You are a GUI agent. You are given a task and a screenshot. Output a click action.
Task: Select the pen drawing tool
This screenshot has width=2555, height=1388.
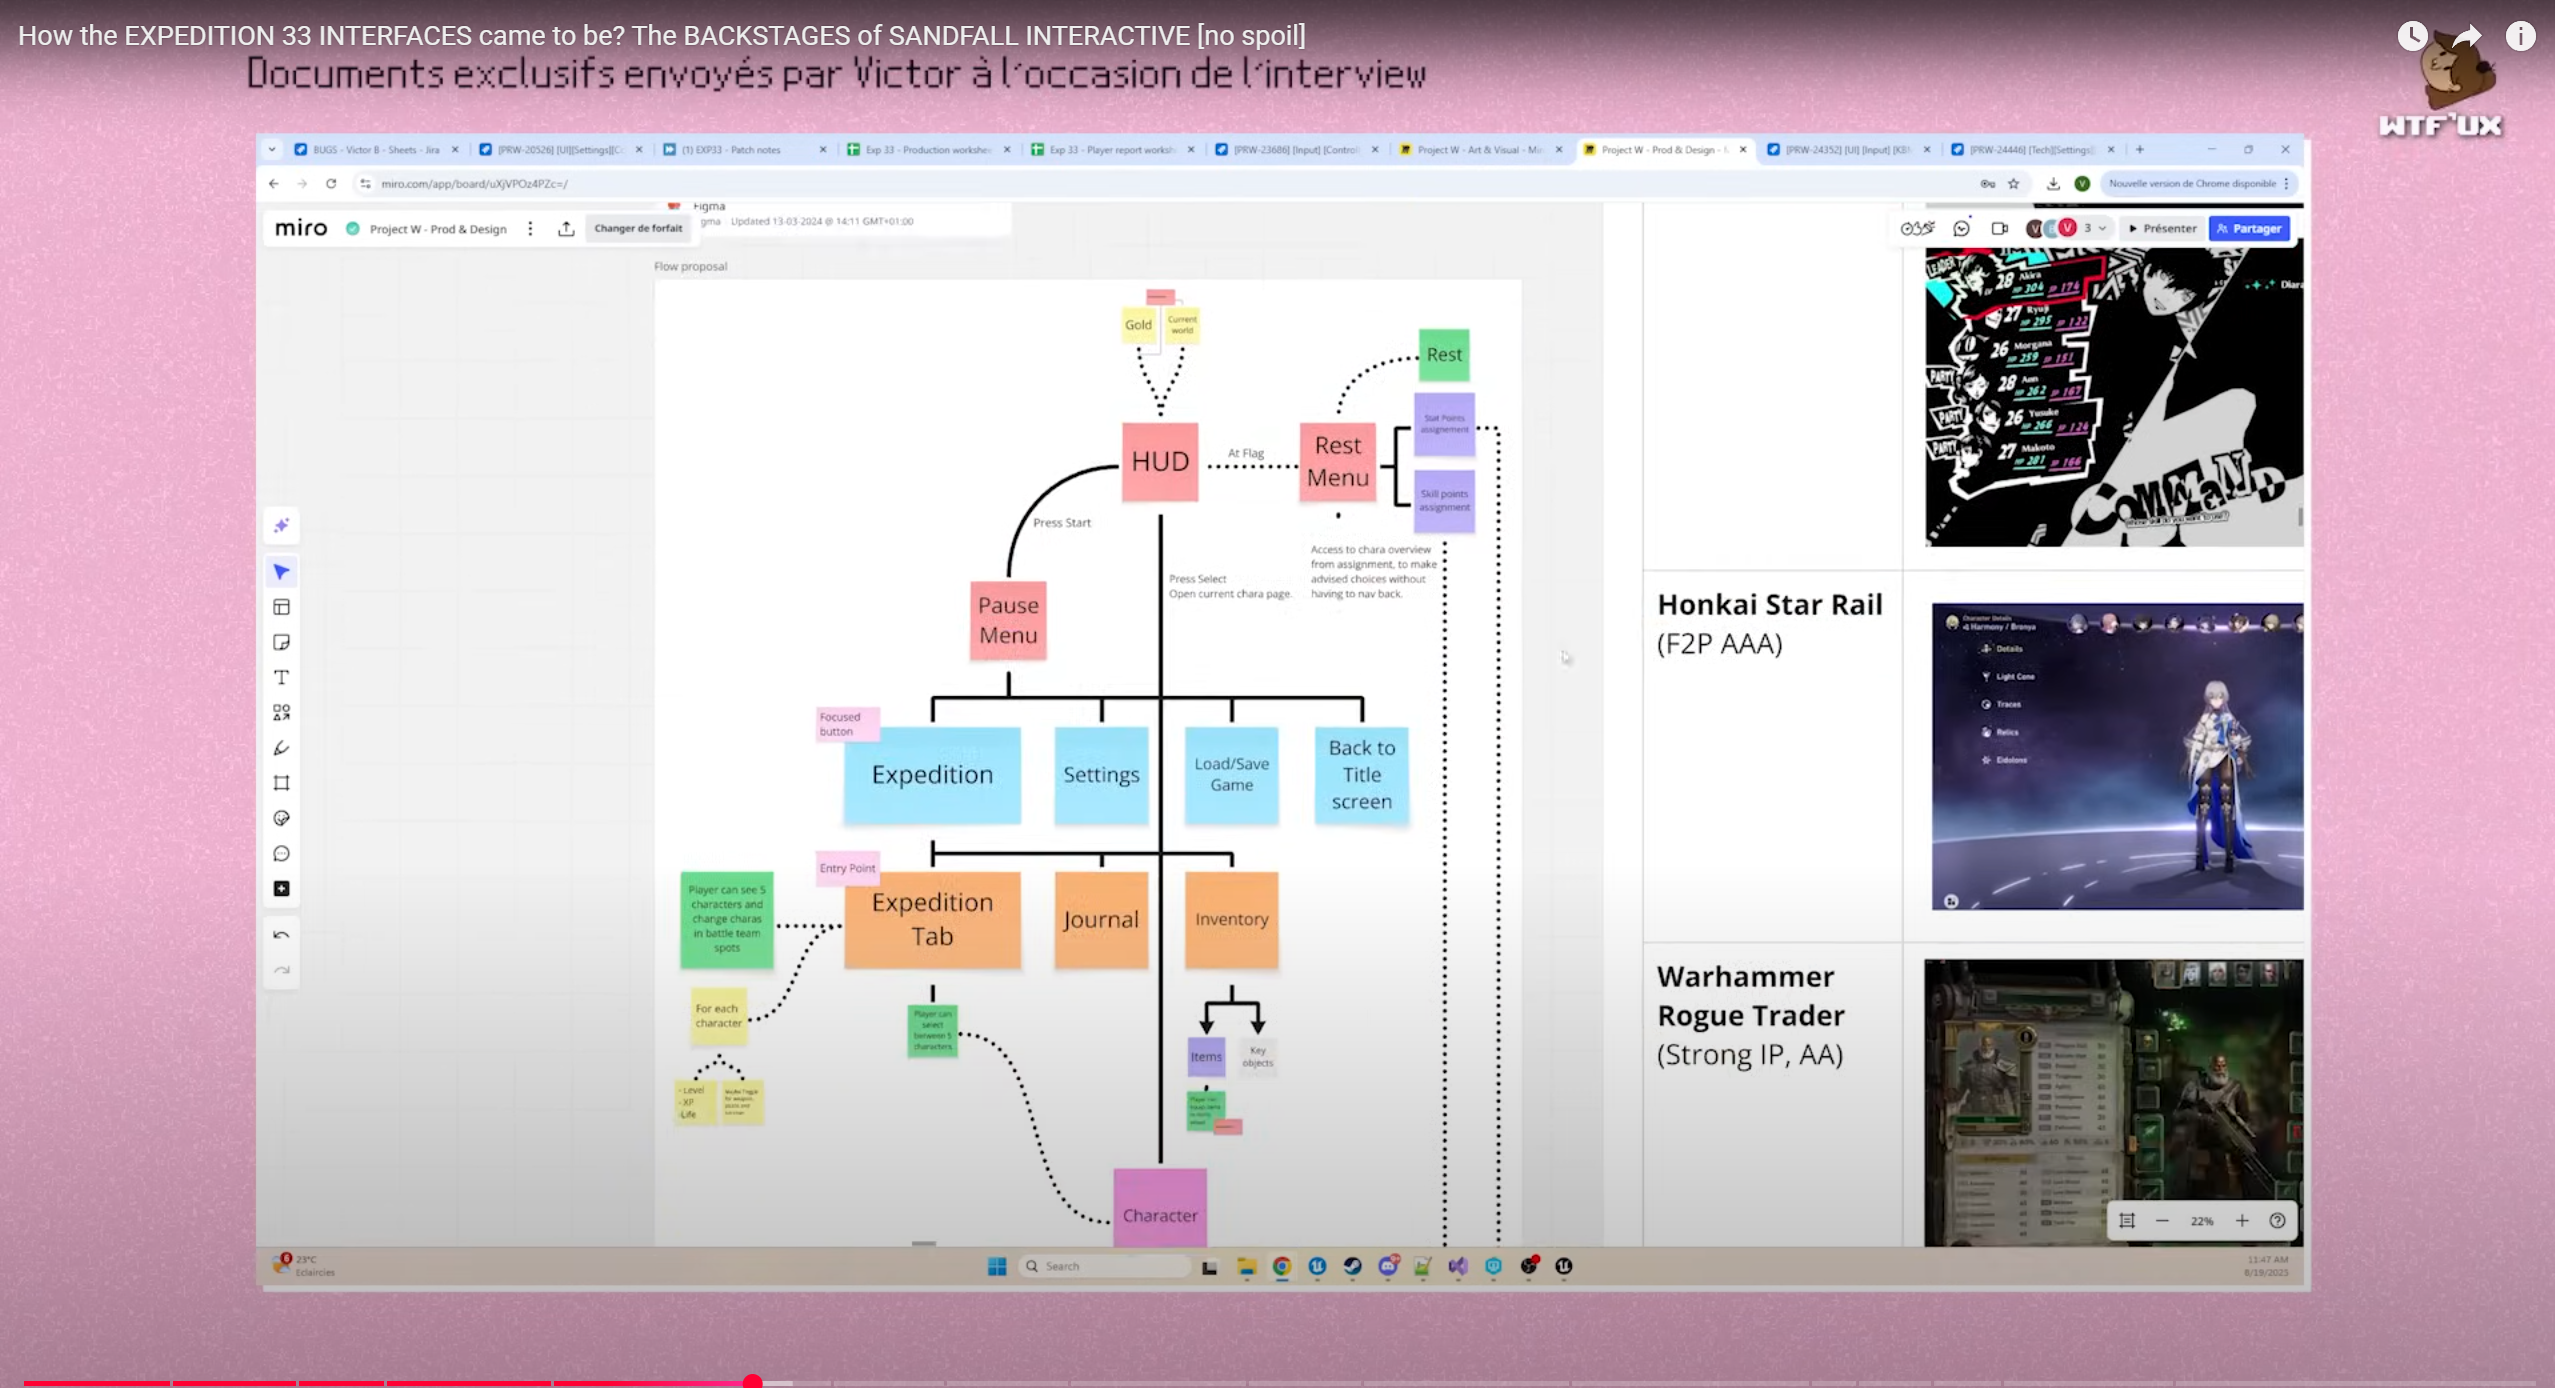pos(282,748)
